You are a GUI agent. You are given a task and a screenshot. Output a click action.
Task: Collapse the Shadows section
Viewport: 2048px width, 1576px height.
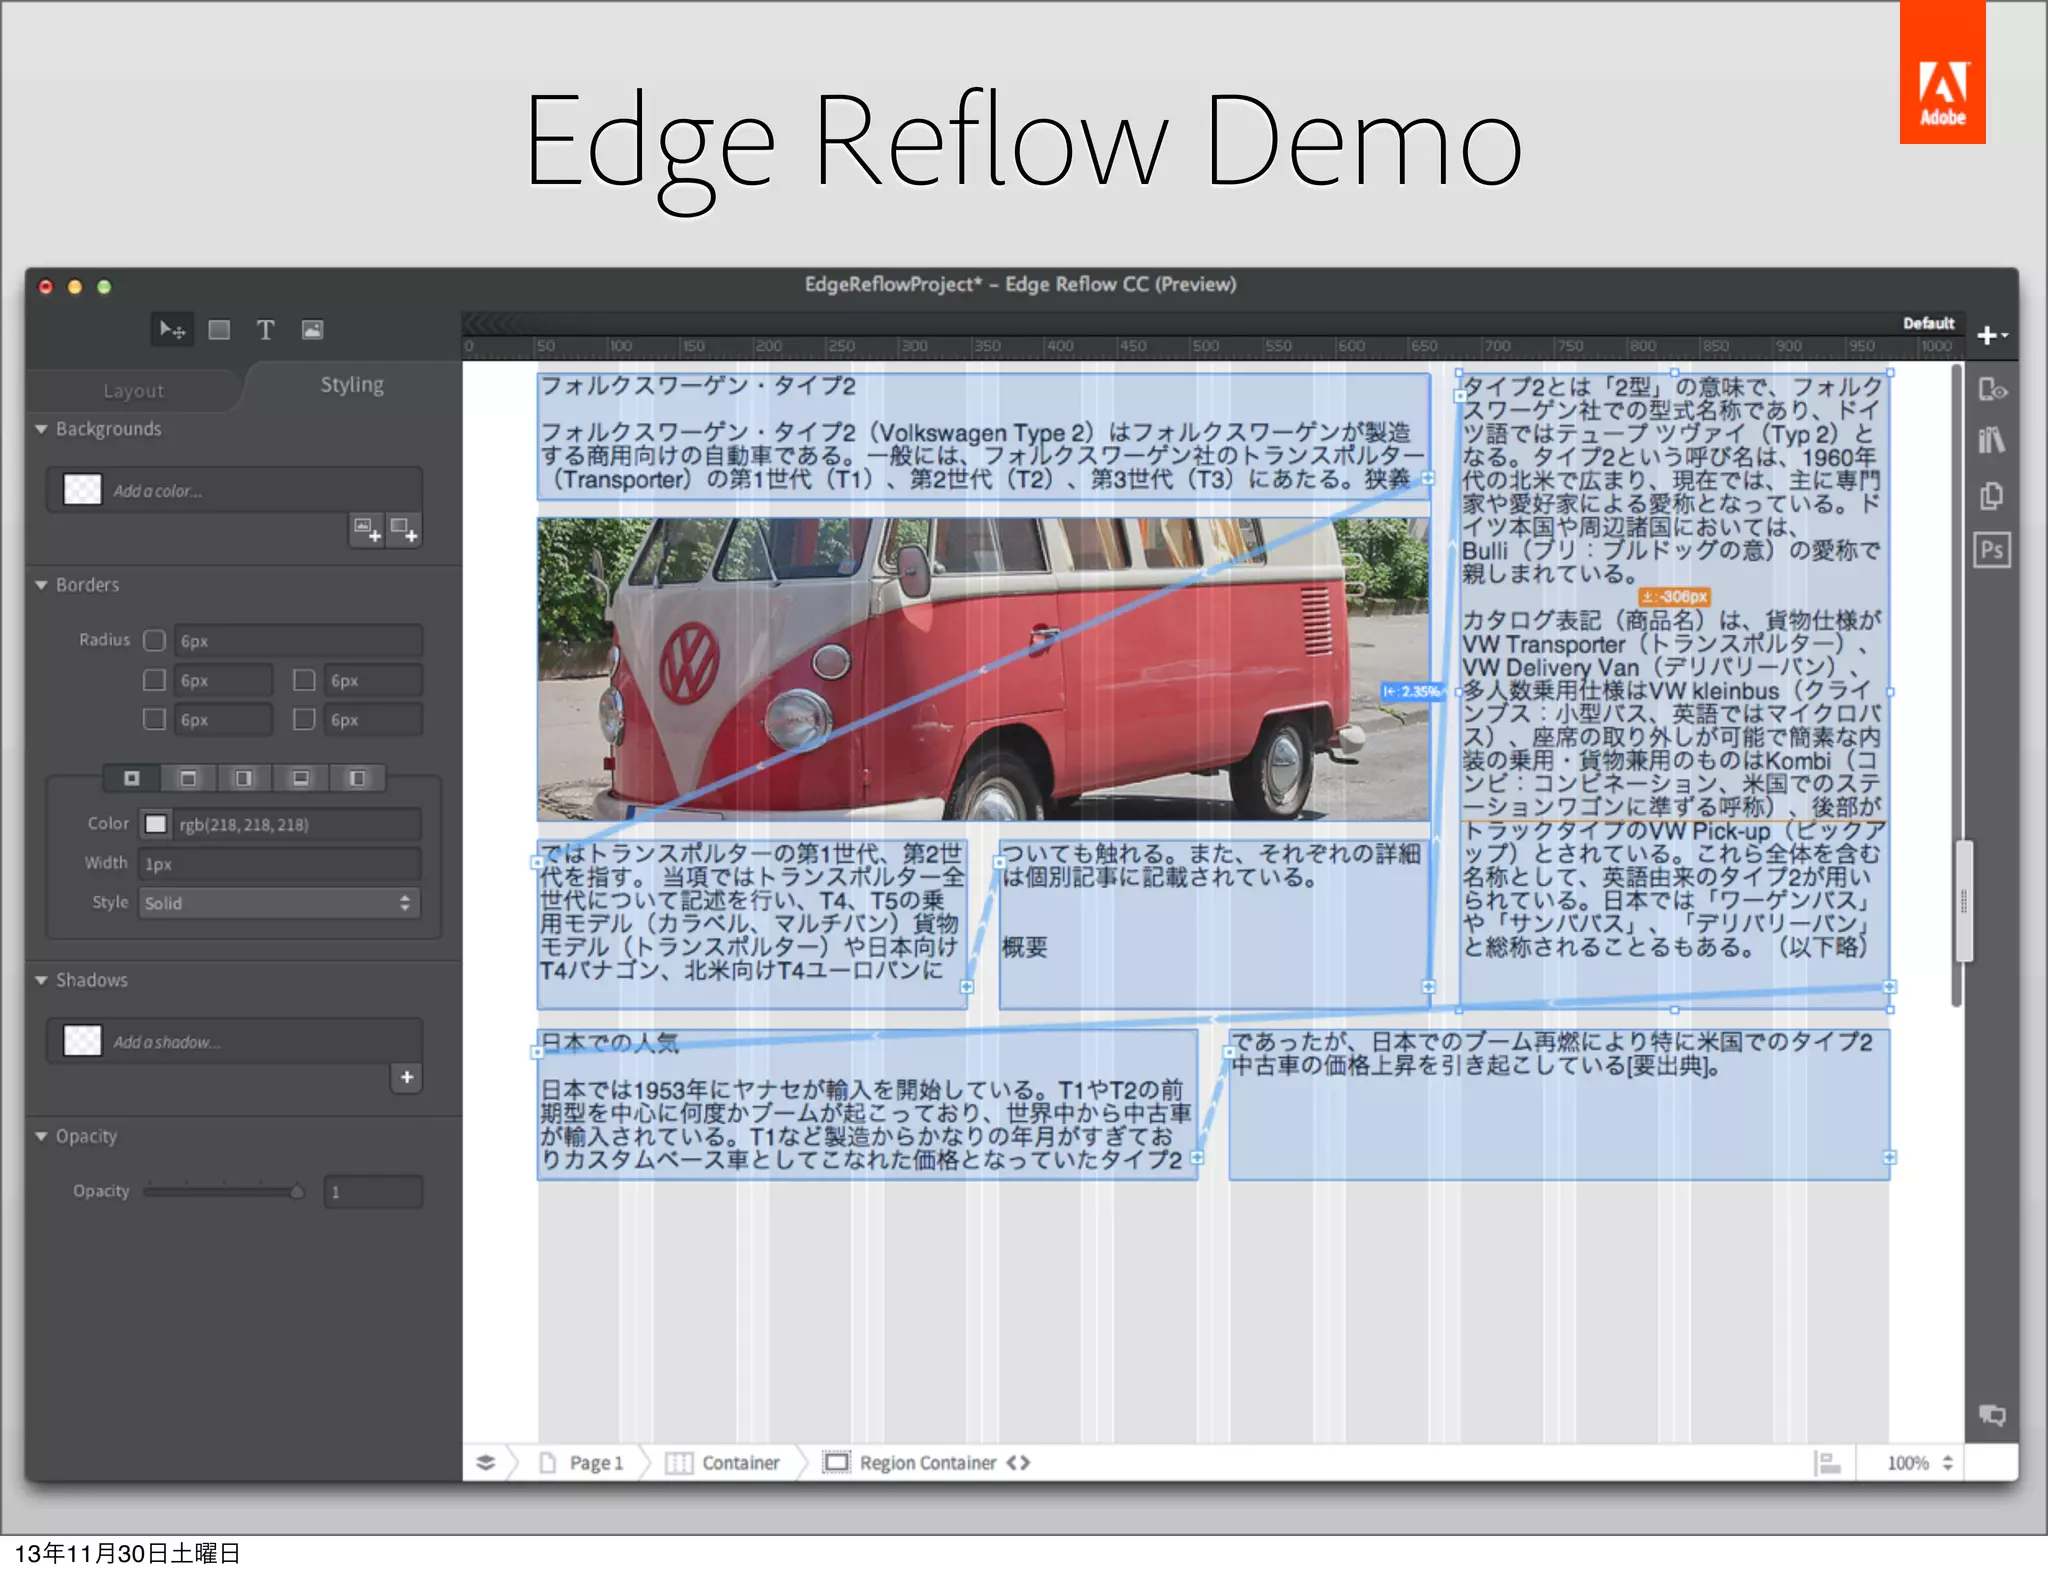point(42,980)
